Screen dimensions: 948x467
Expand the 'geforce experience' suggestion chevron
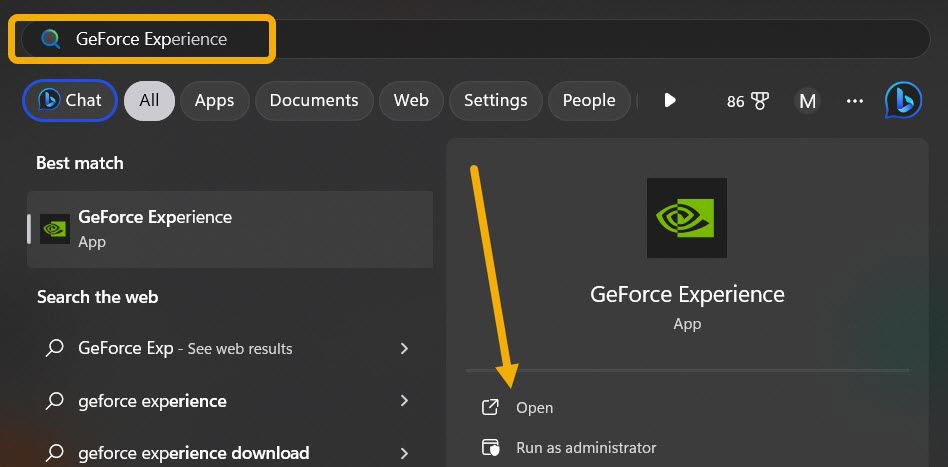(404, 401)
